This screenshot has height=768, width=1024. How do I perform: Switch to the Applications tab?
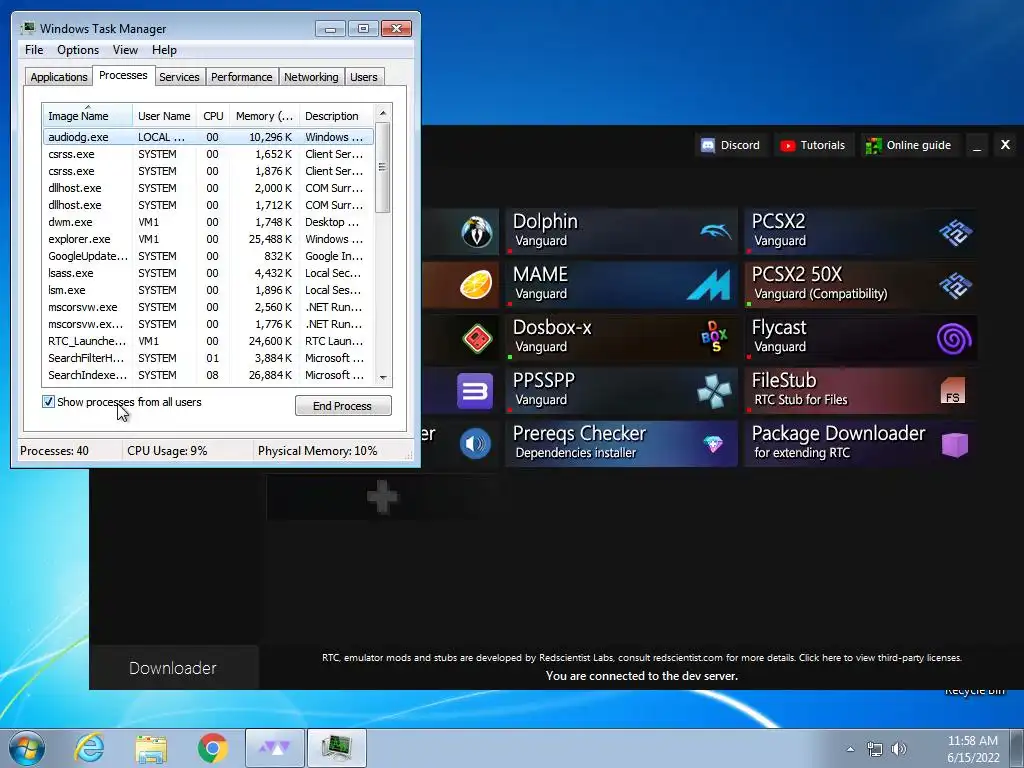(59, 77)
